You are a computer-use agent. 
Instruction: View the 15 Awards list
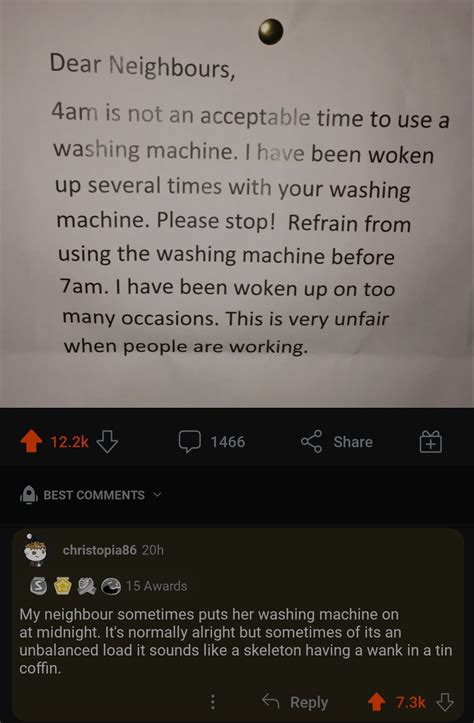(156, 586)
